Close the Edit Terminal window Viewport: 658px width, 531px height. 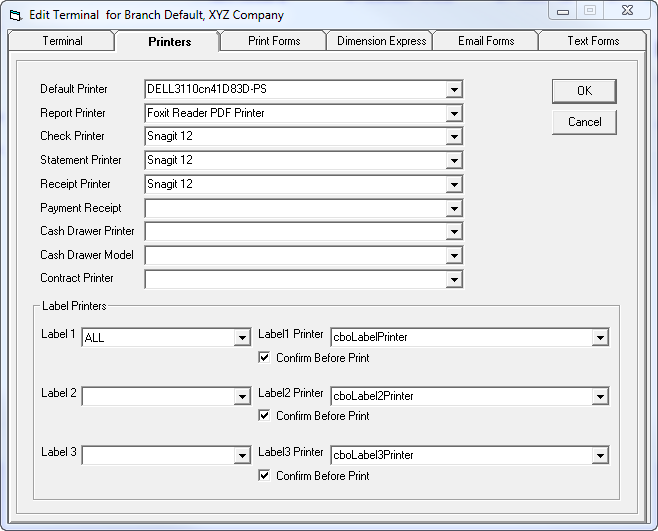627,10
